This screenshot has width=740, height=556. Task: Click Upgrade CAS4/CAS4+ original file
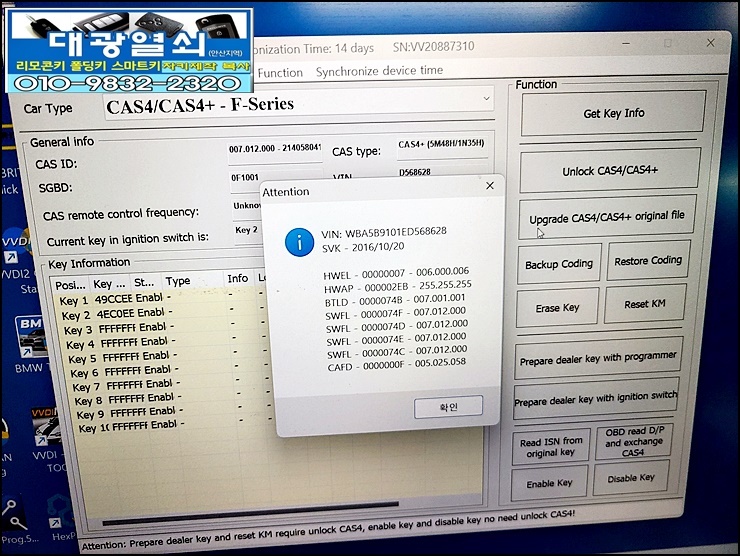pos(607,218)
